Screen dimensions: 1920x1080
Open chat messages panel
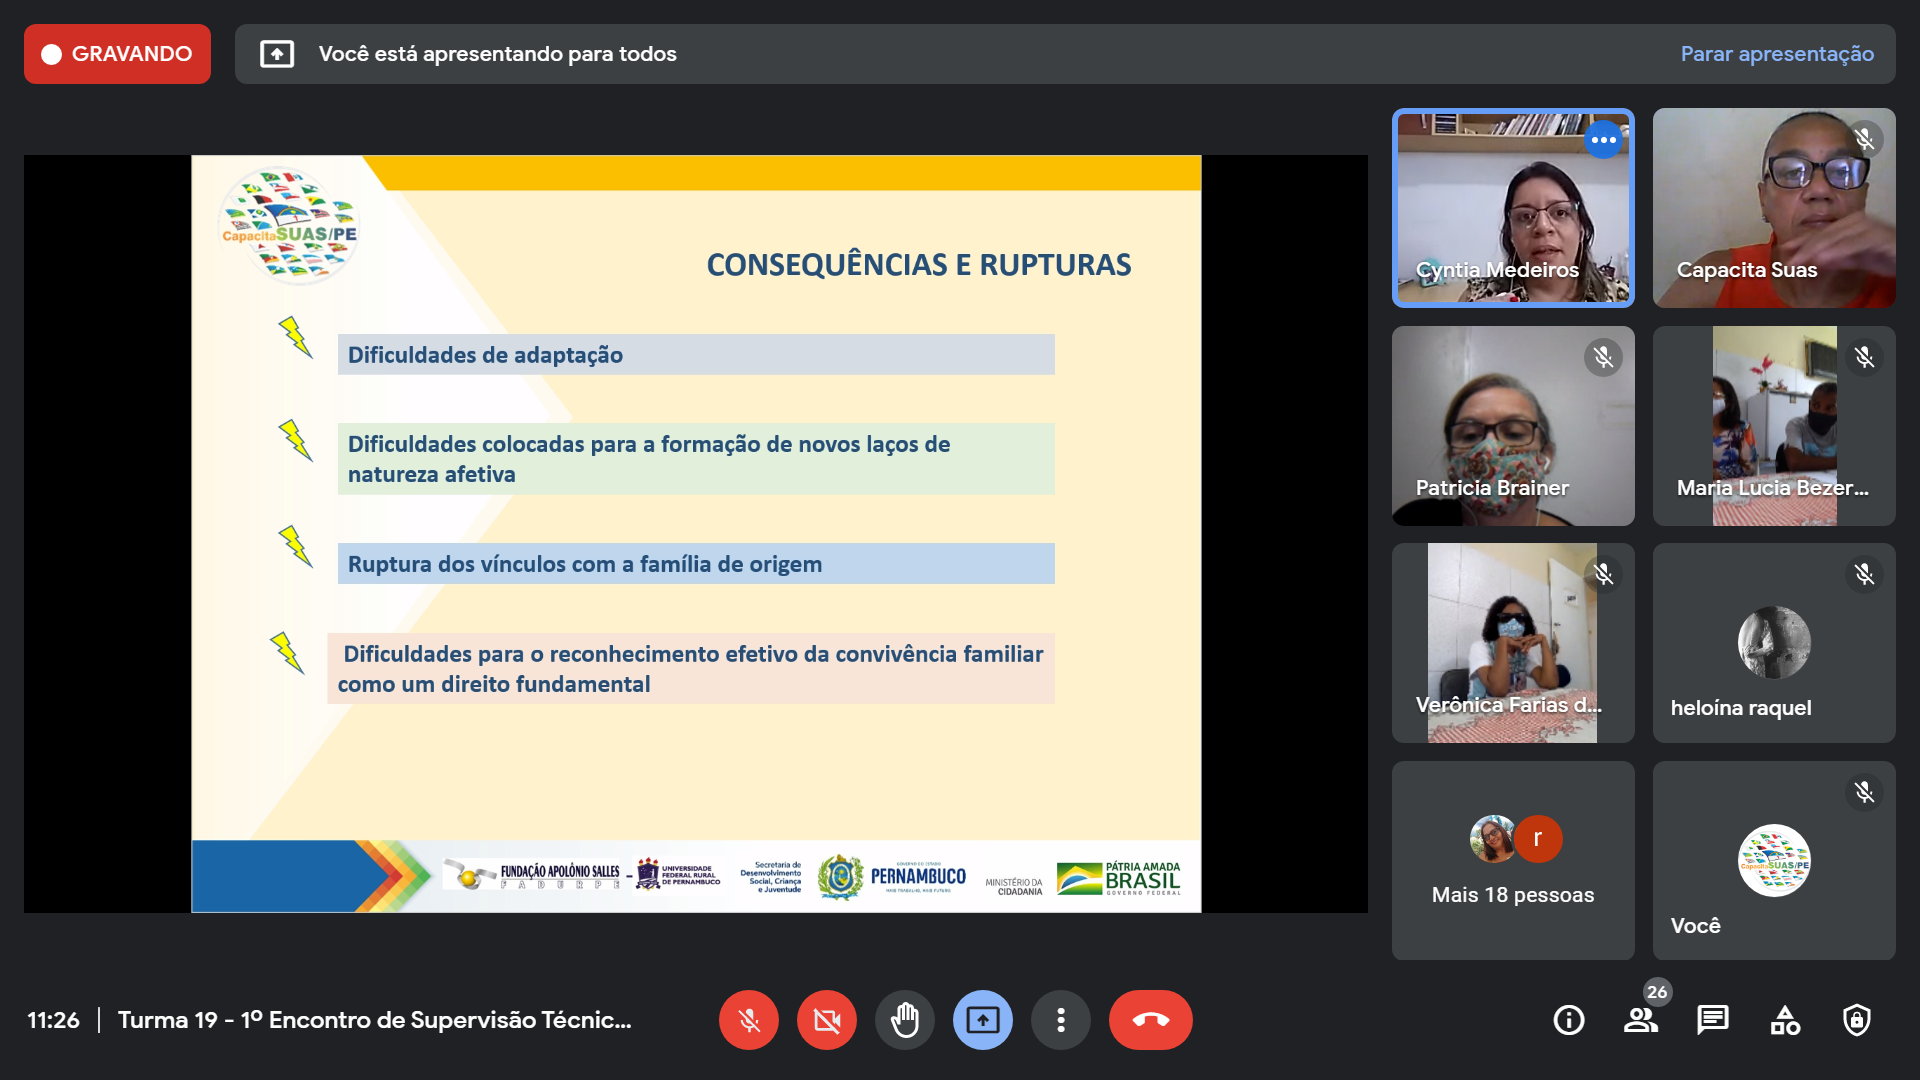pyautogui.click(x=1712, y=1020)
